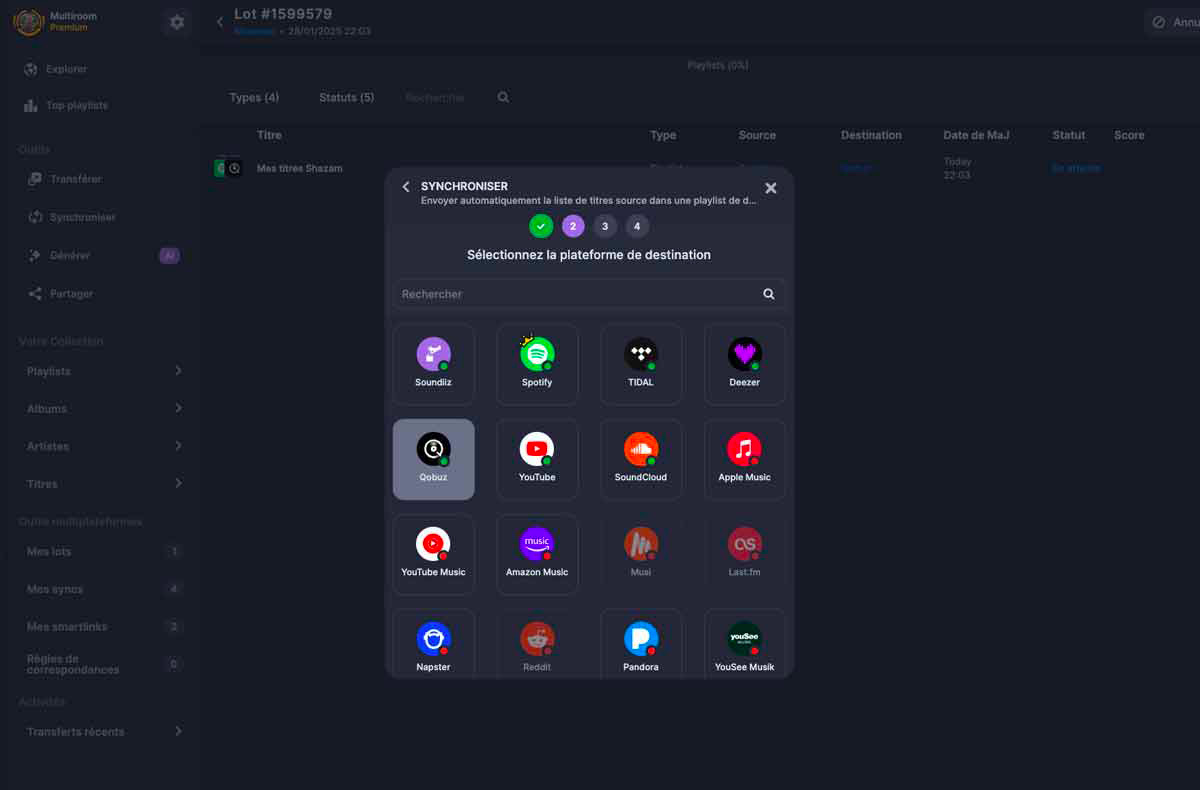This screenshot has width=1200, height=790.
Task: Click the Annuler button at top right
Action: [x=1172, y=22]
